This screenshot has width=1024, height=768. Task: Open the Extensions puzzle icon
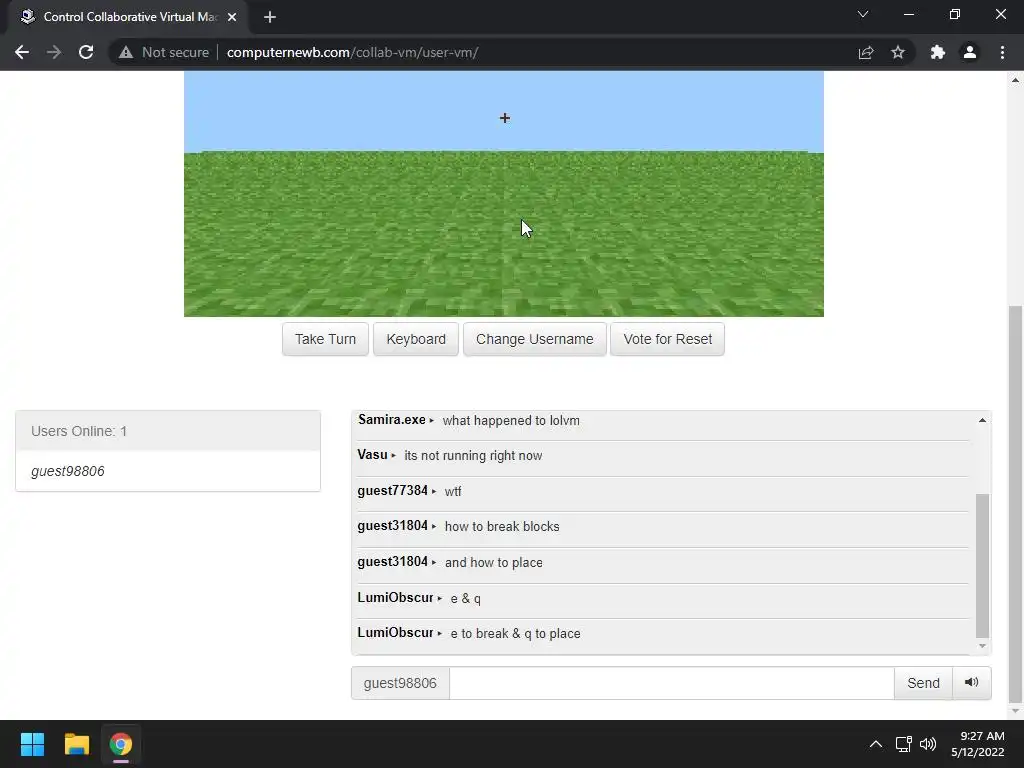tap(938, 52)
